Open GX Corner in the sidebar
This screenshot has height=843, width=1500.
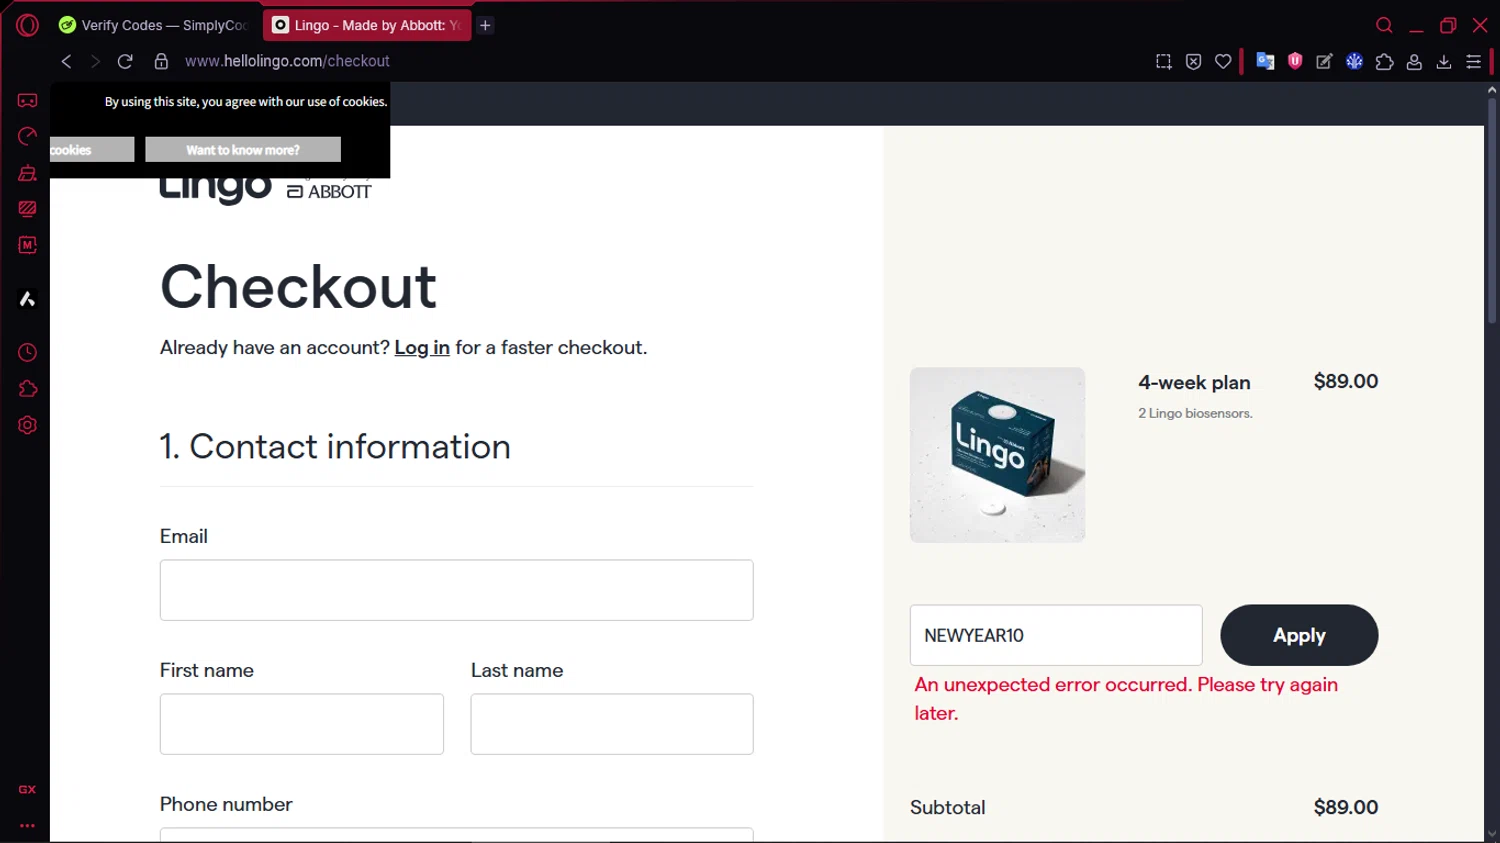coord(27,100)
